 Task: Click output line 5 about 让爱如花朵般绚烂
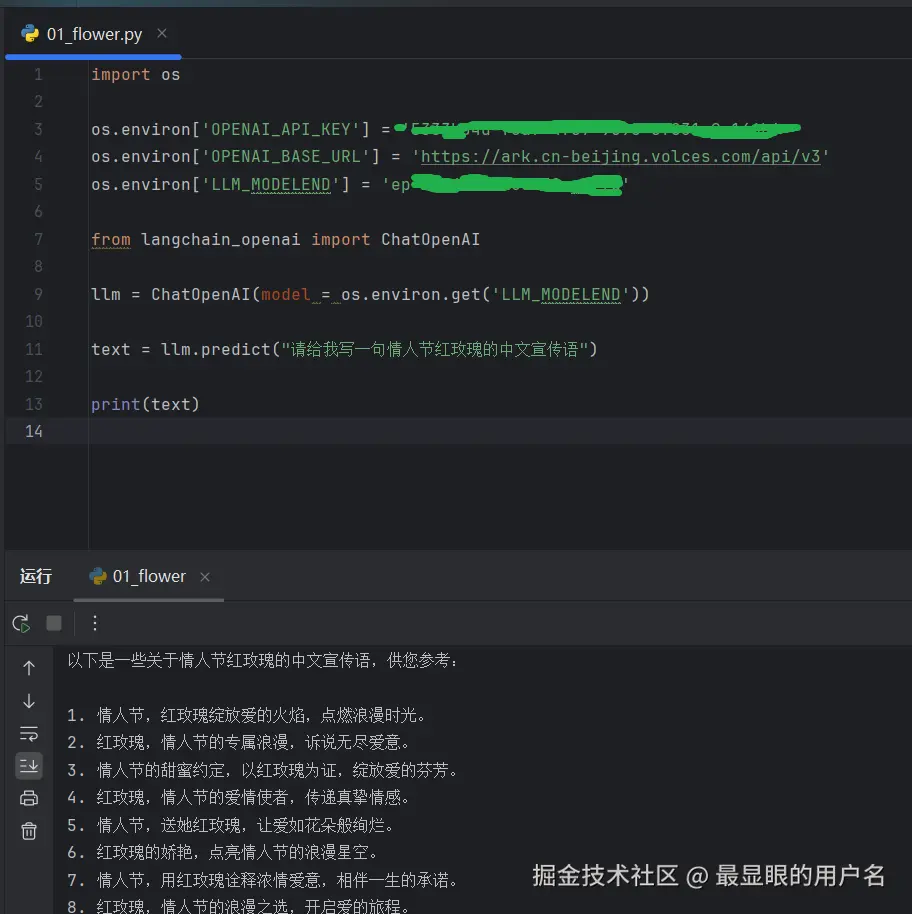(x=231, y=825)
